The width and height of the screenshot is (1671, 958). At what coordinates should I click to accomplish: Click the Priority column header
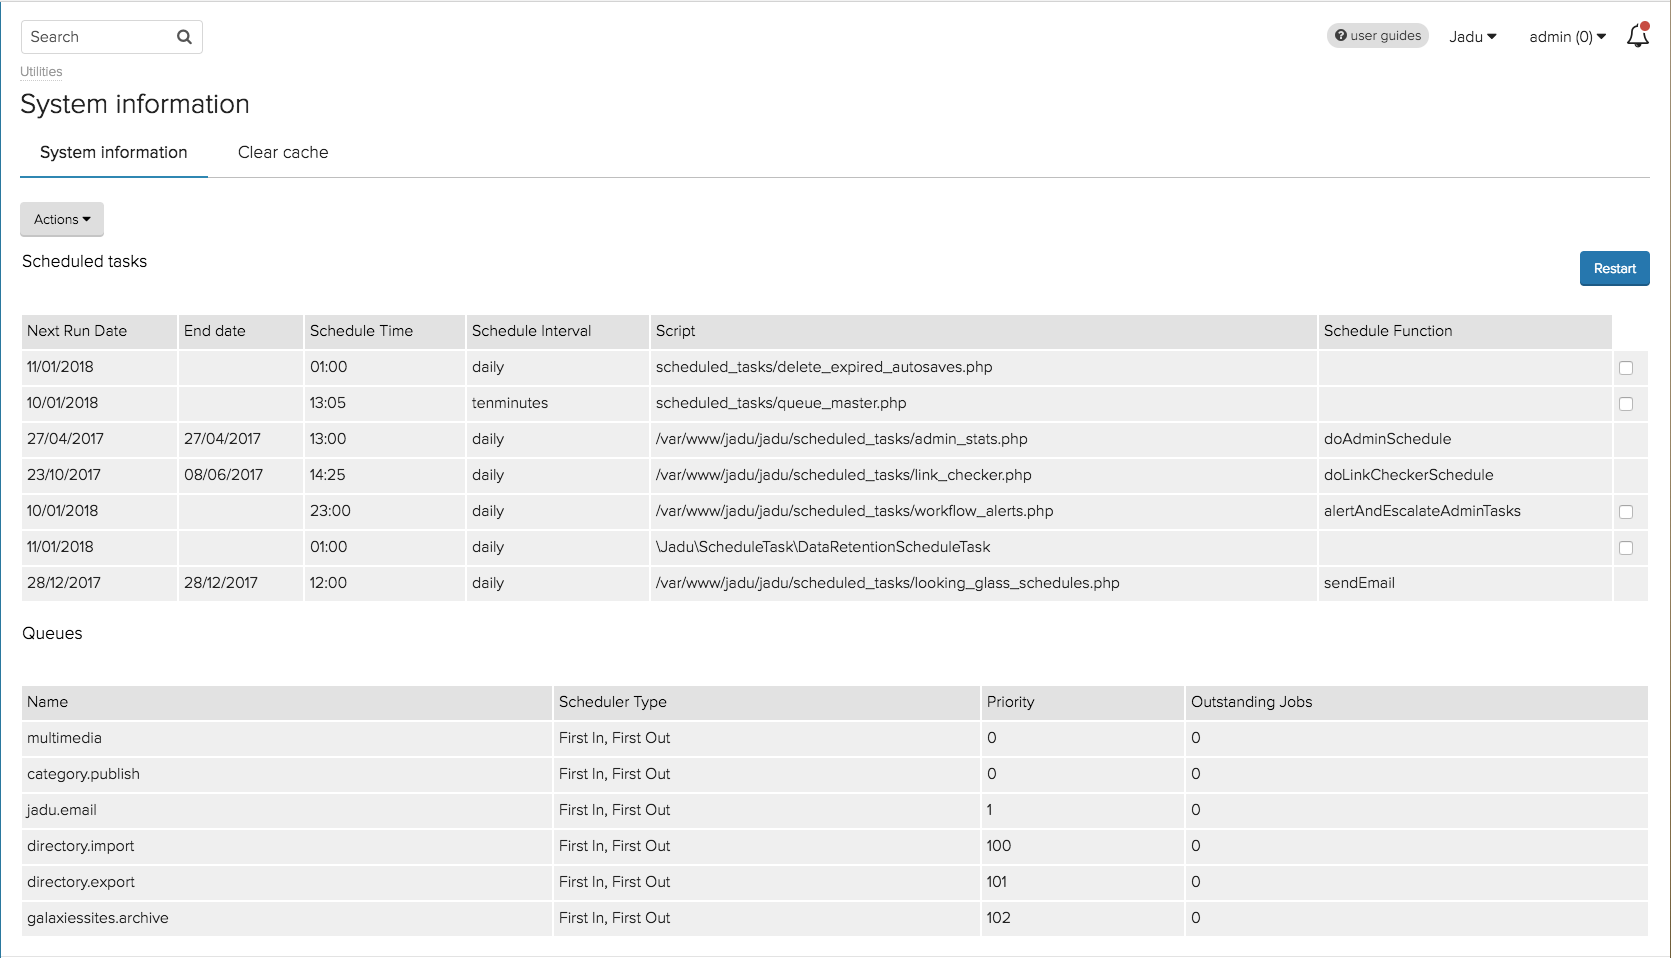pos(1010,702)
